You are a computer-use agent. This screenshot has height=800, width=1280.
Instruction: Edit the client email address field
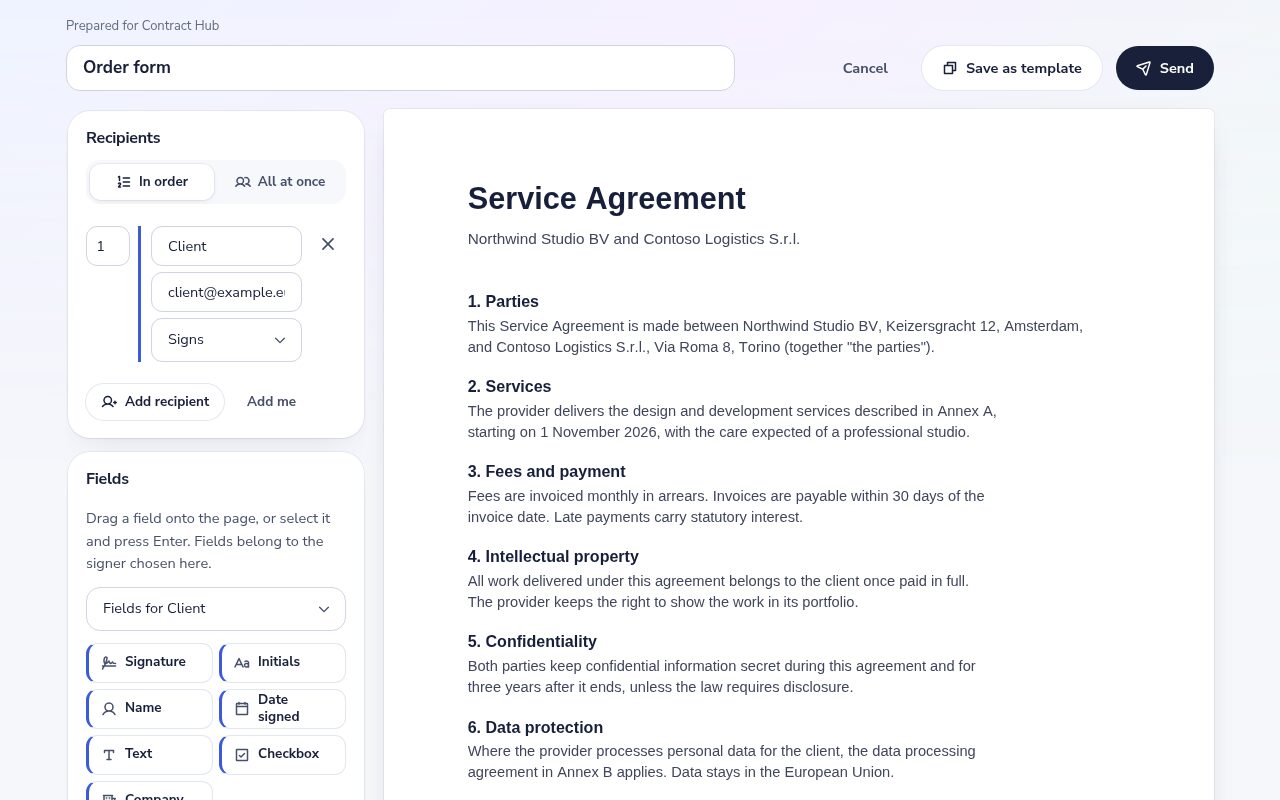tap(226, 292)
